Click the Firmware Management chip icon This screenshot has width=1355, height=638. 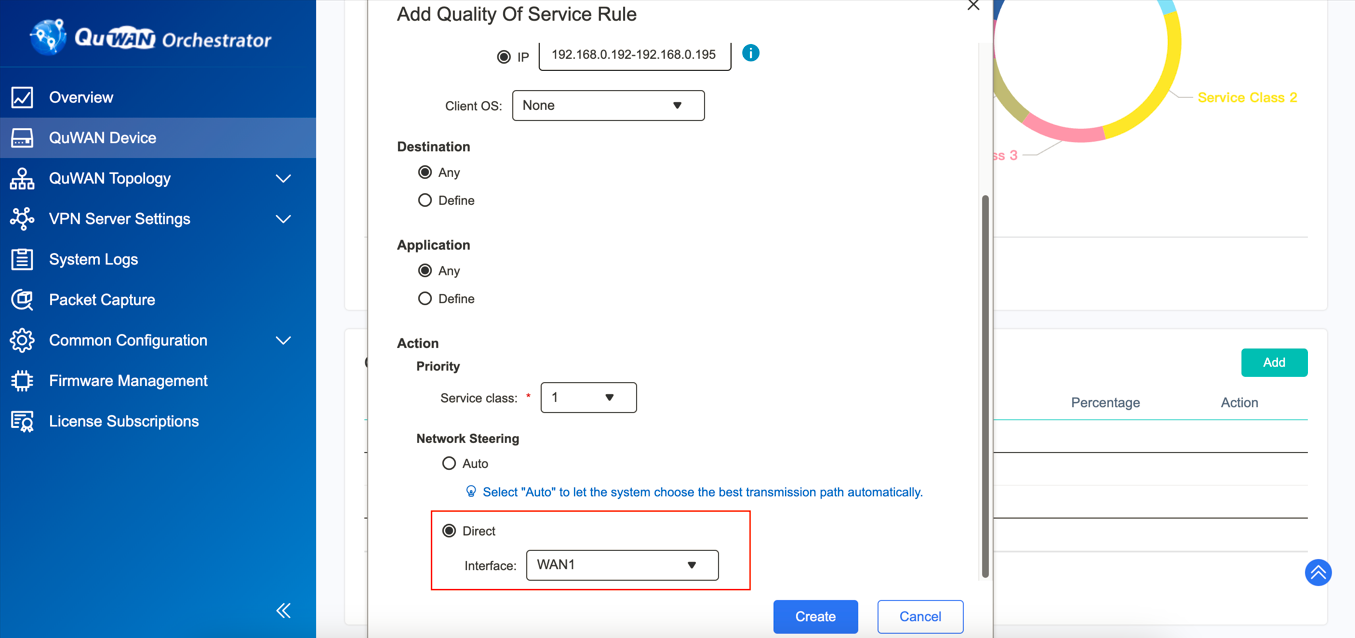[x=22, y=381]
